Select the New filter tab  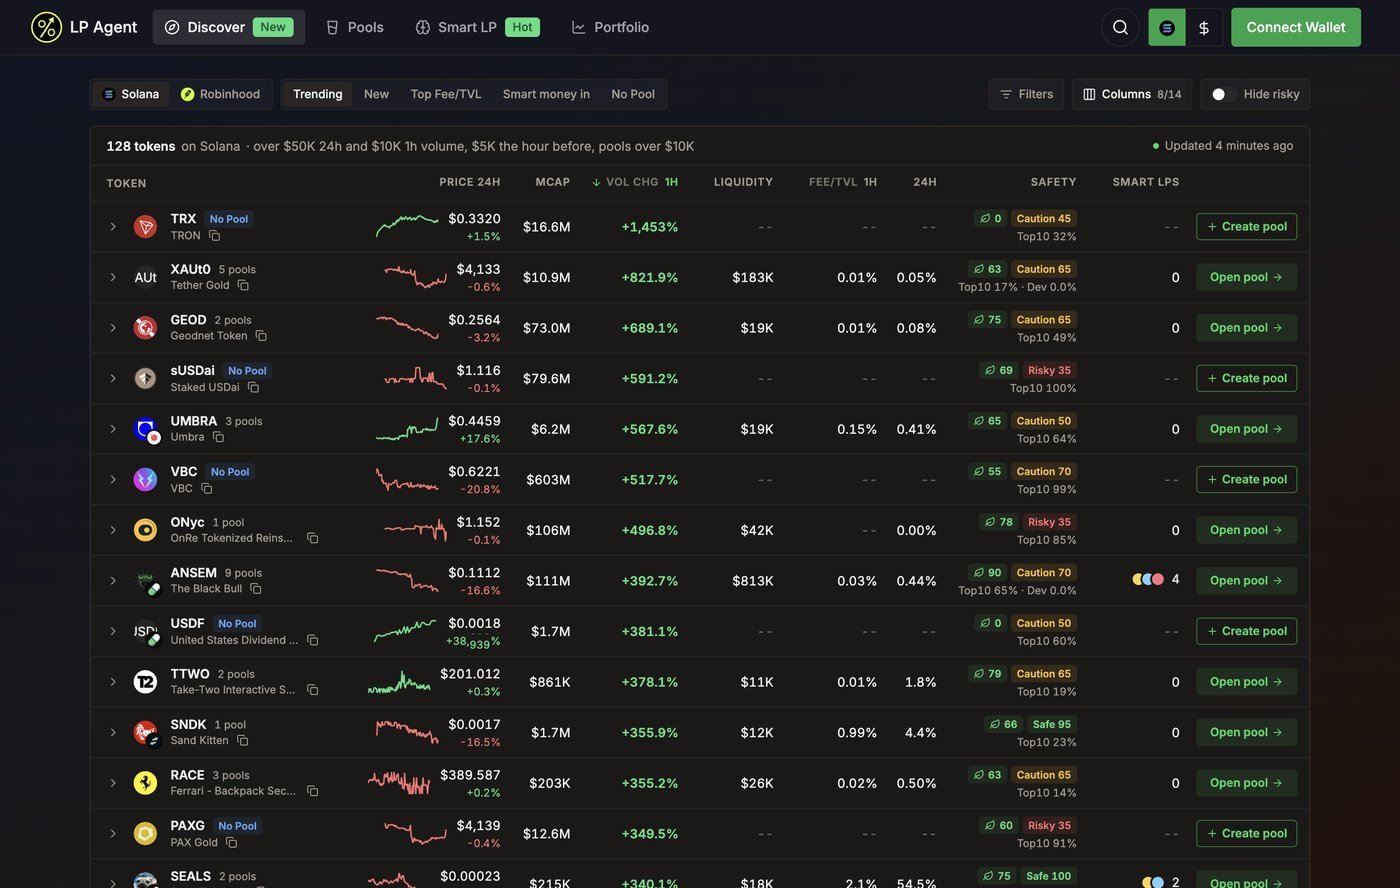coord(376,94)
